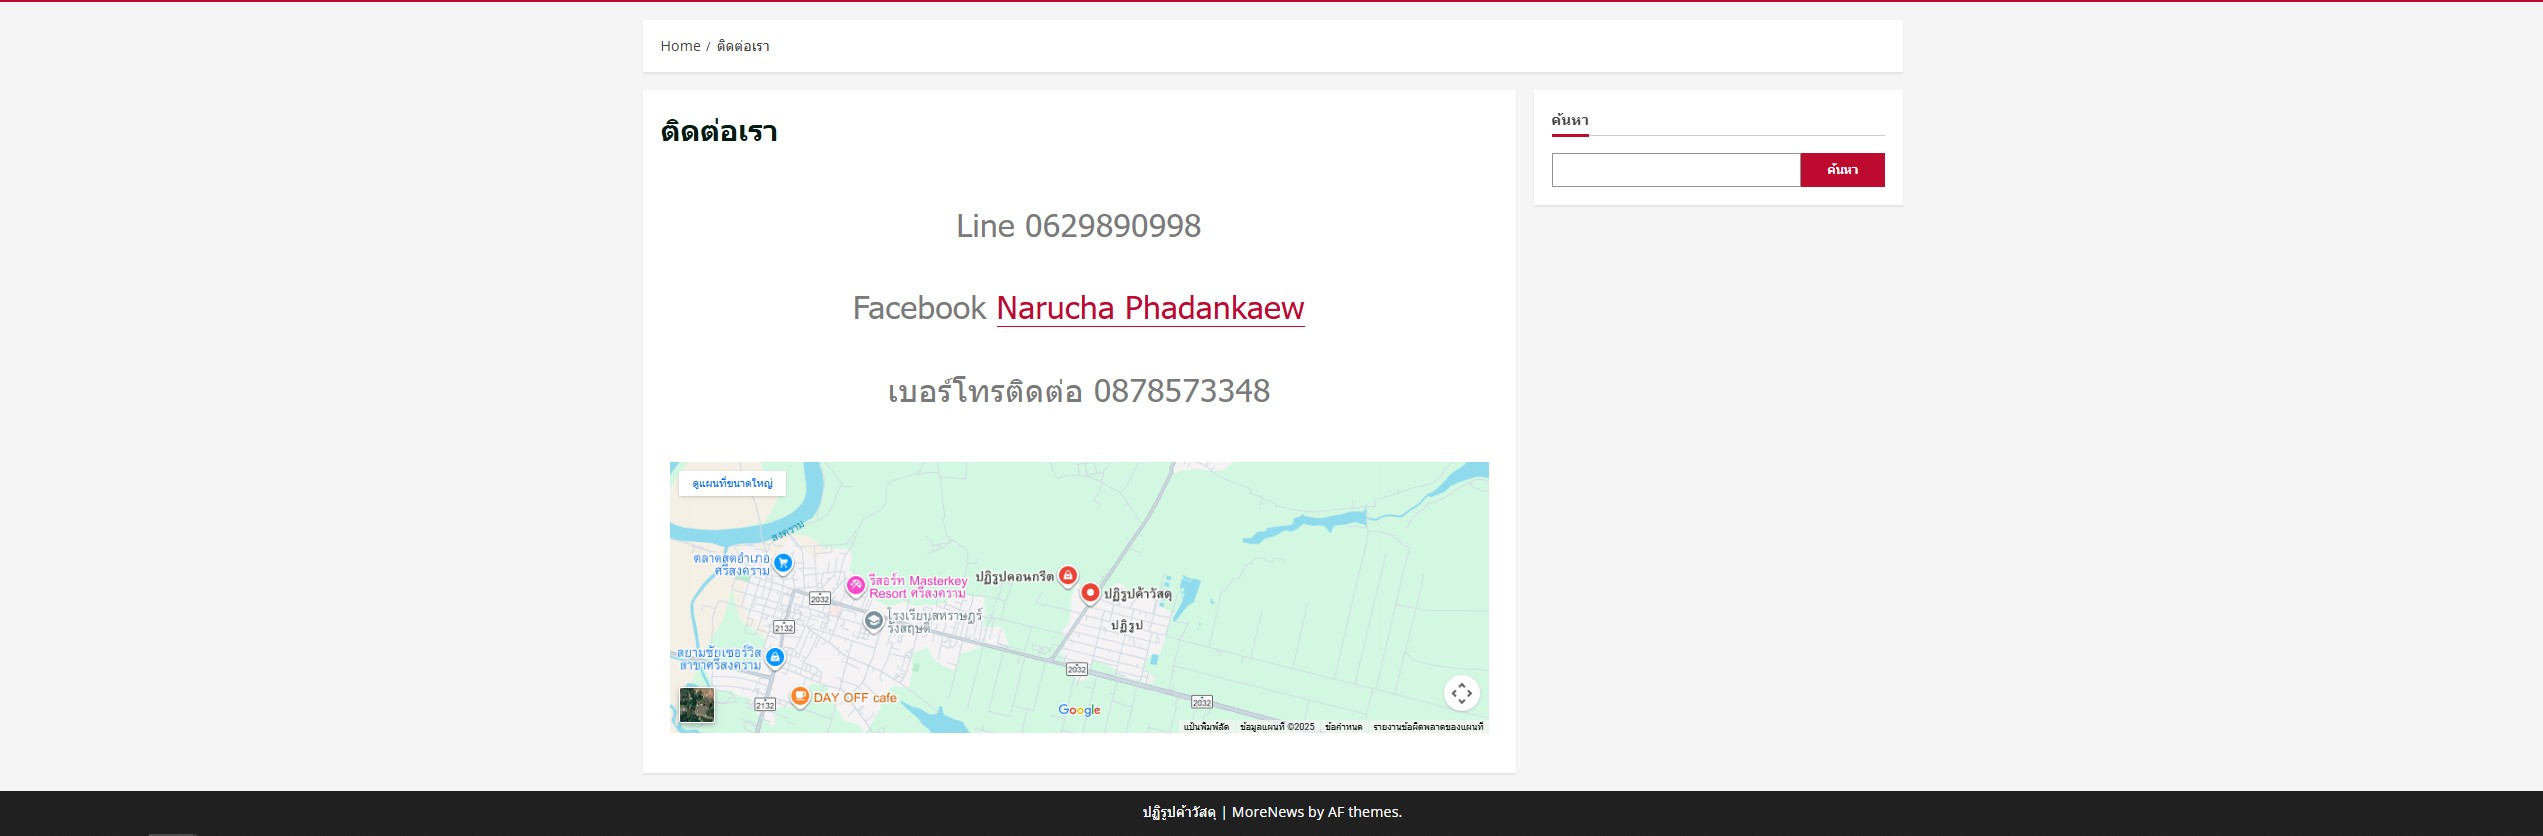
Task: Click the ปฏิรูปค้าวัสดุ red location pin
Action: 1090,593
